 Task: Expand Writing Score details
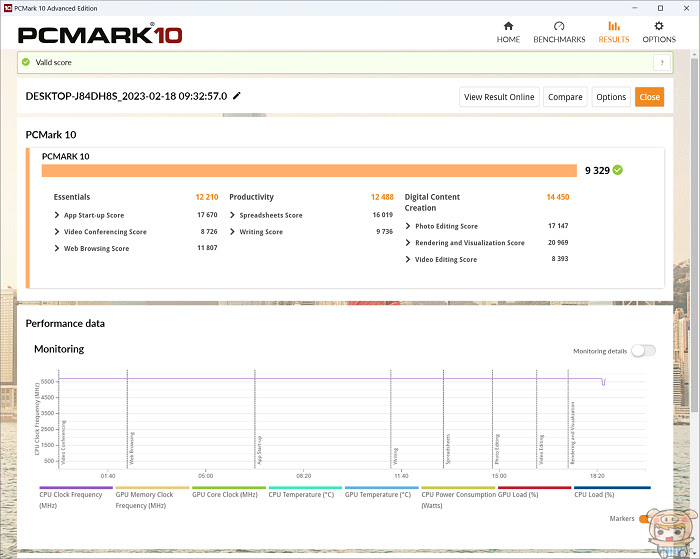tap(232, 232)
